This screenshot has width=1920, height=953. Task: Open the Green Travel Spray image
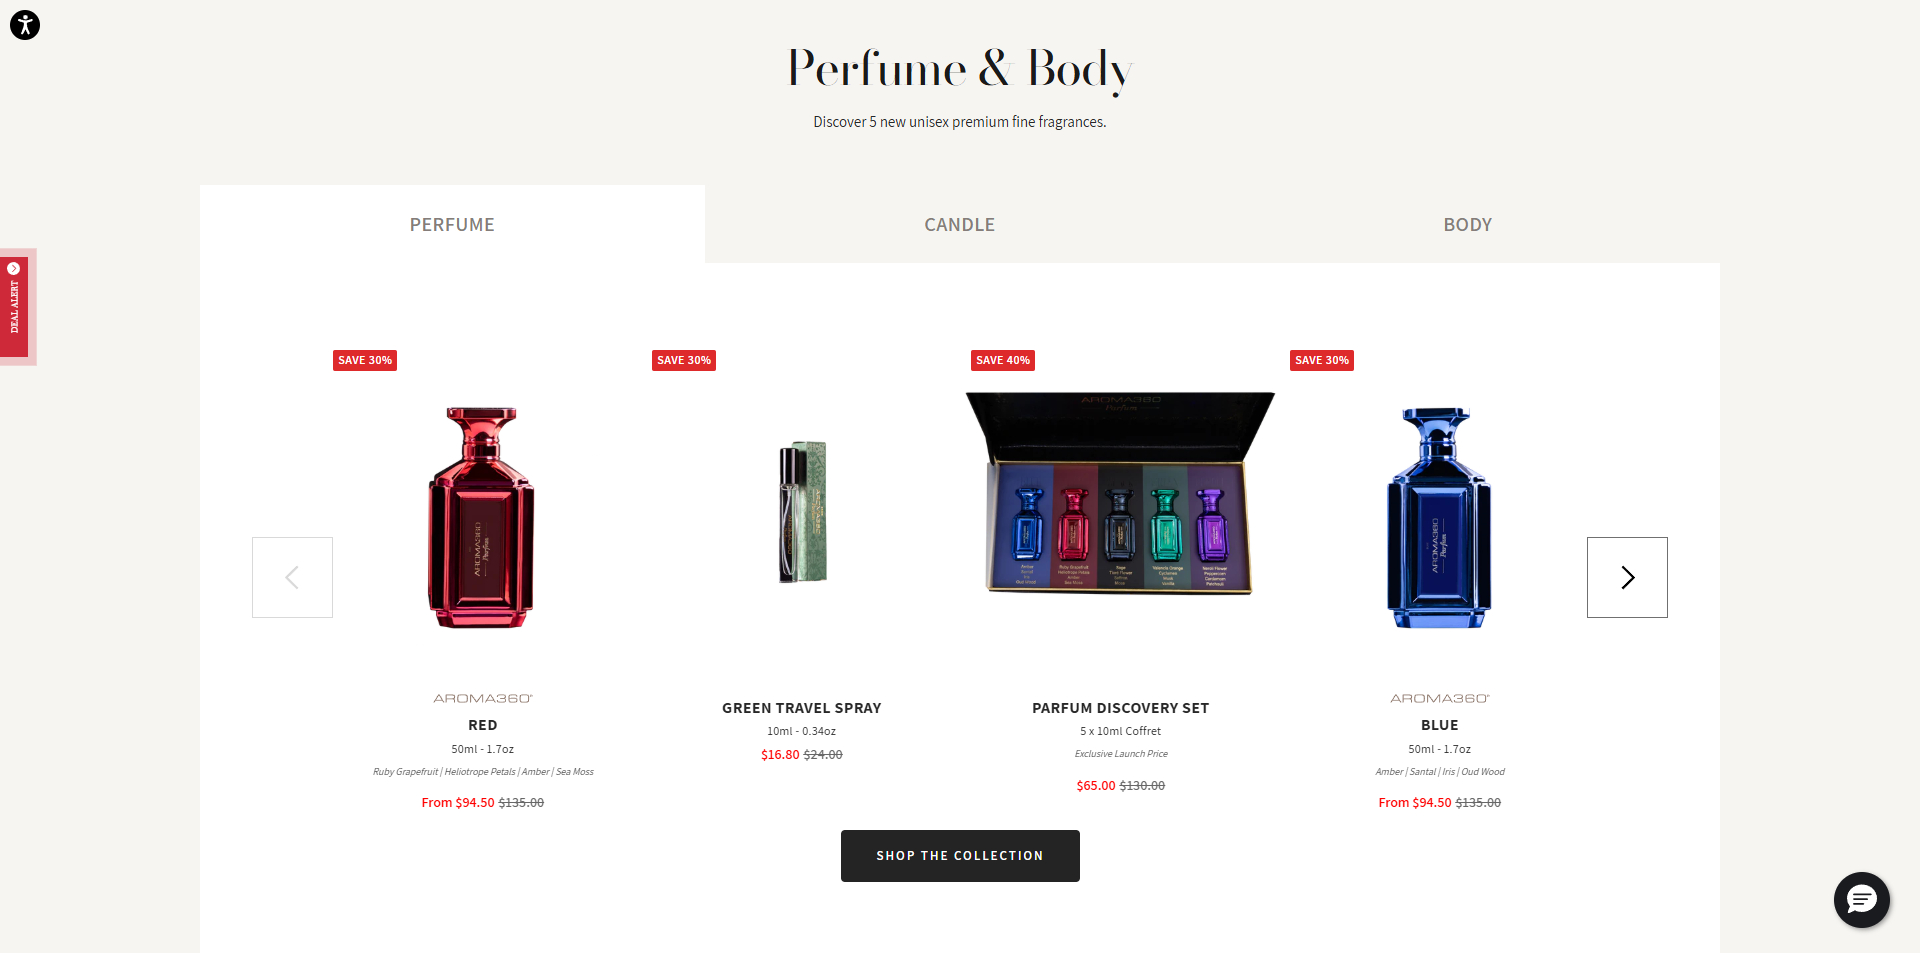click(x=802, y=512)
